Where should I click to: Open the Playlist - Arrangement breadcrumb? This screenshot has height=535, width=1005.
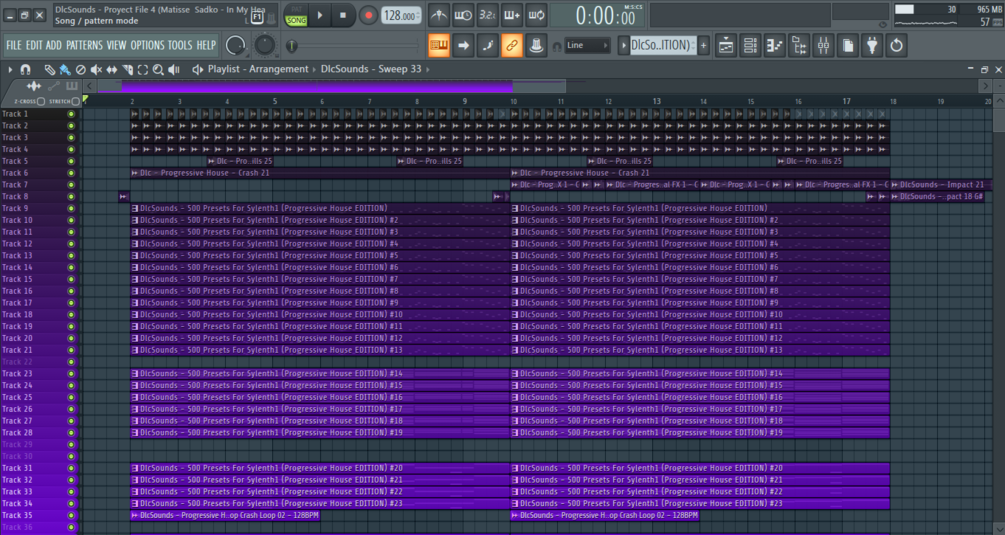click(258, 69)
